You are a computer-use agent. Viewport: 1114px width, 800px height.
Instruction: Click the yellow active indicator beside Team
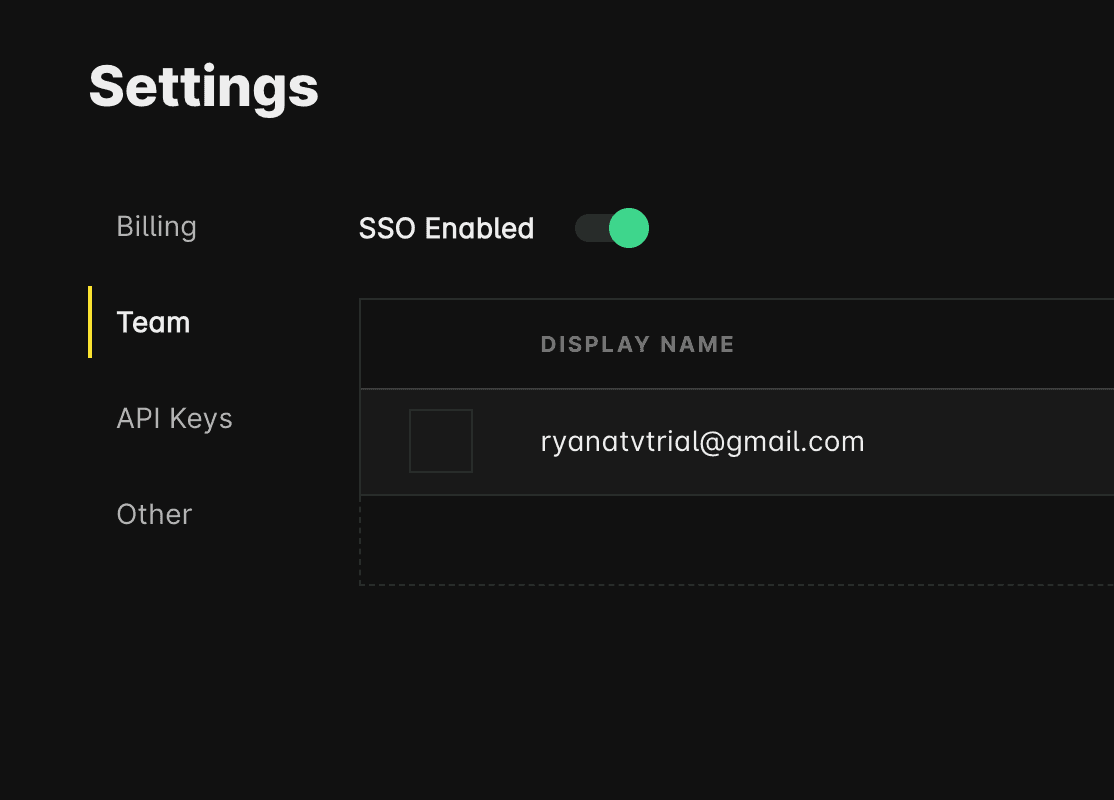pyautogui.click(x=90, y=322)
